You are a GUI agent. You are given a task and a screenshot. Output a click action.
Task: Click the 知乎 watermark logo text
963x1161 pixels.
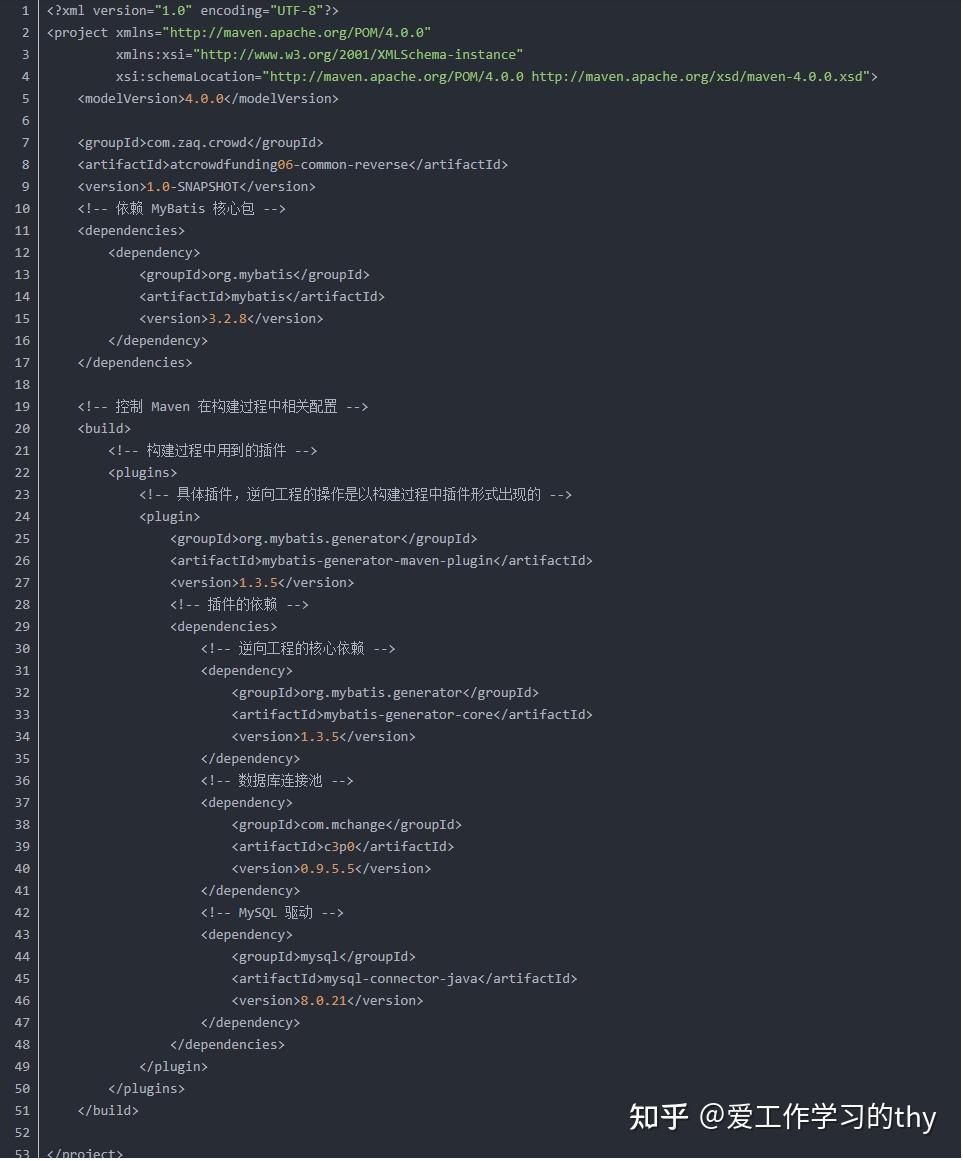659,1116
